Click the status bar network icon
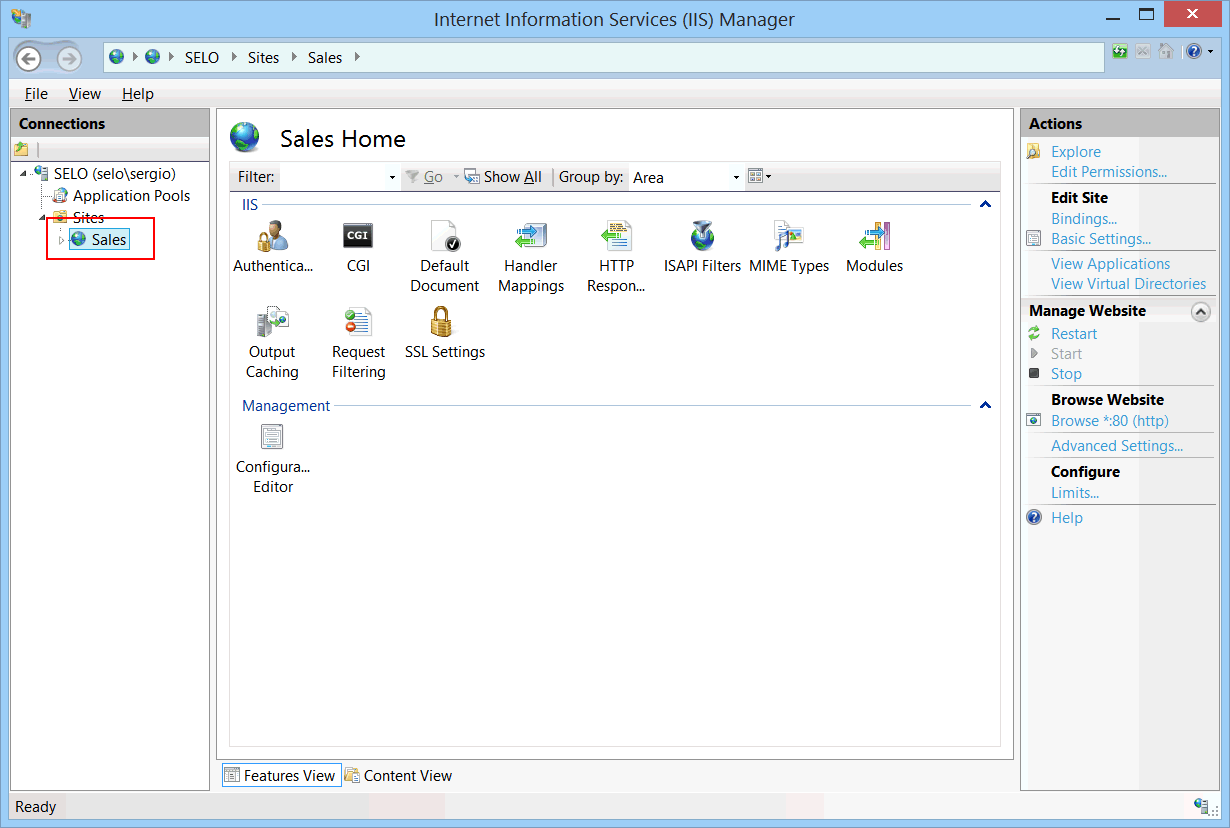The image size is (1230, 828). pyautogui.click(x=1203, y=806)
